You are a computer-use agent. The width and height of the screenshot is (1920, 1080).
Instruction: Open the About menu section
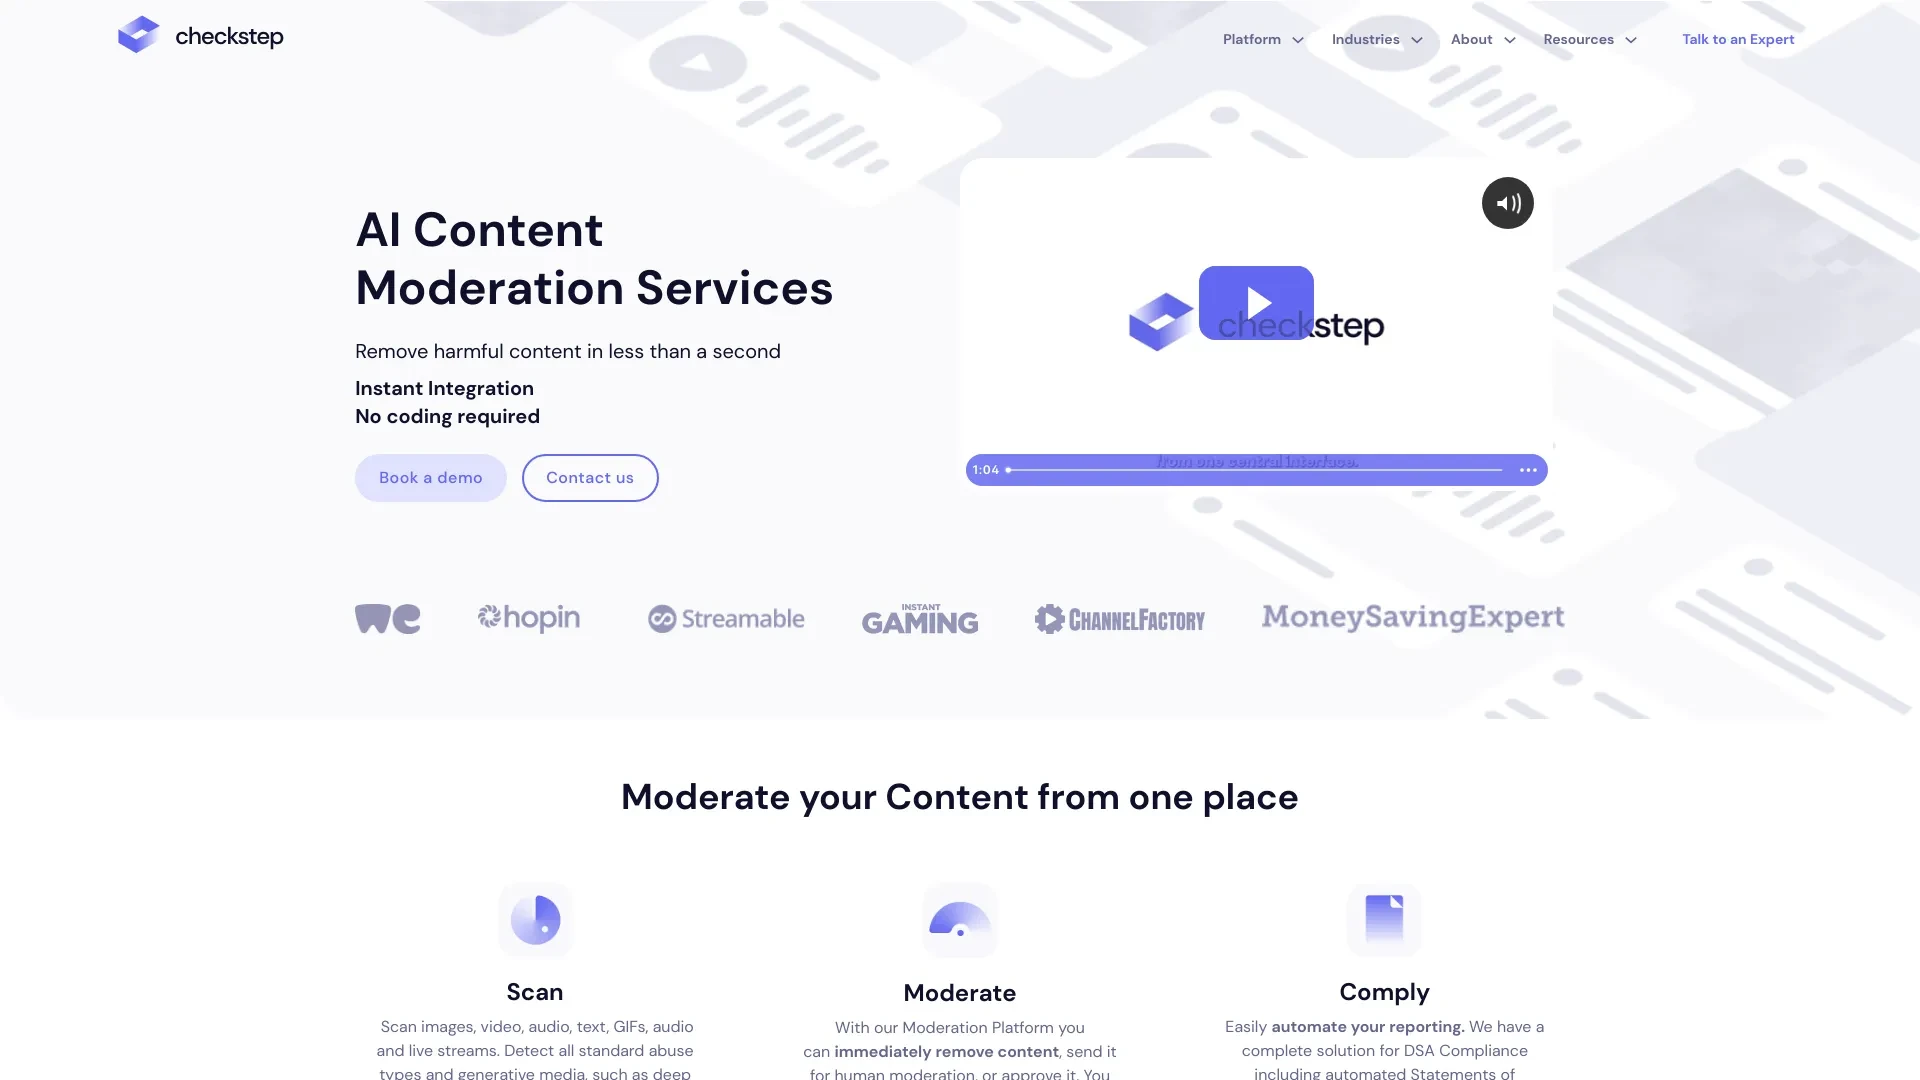[1480, 40]
